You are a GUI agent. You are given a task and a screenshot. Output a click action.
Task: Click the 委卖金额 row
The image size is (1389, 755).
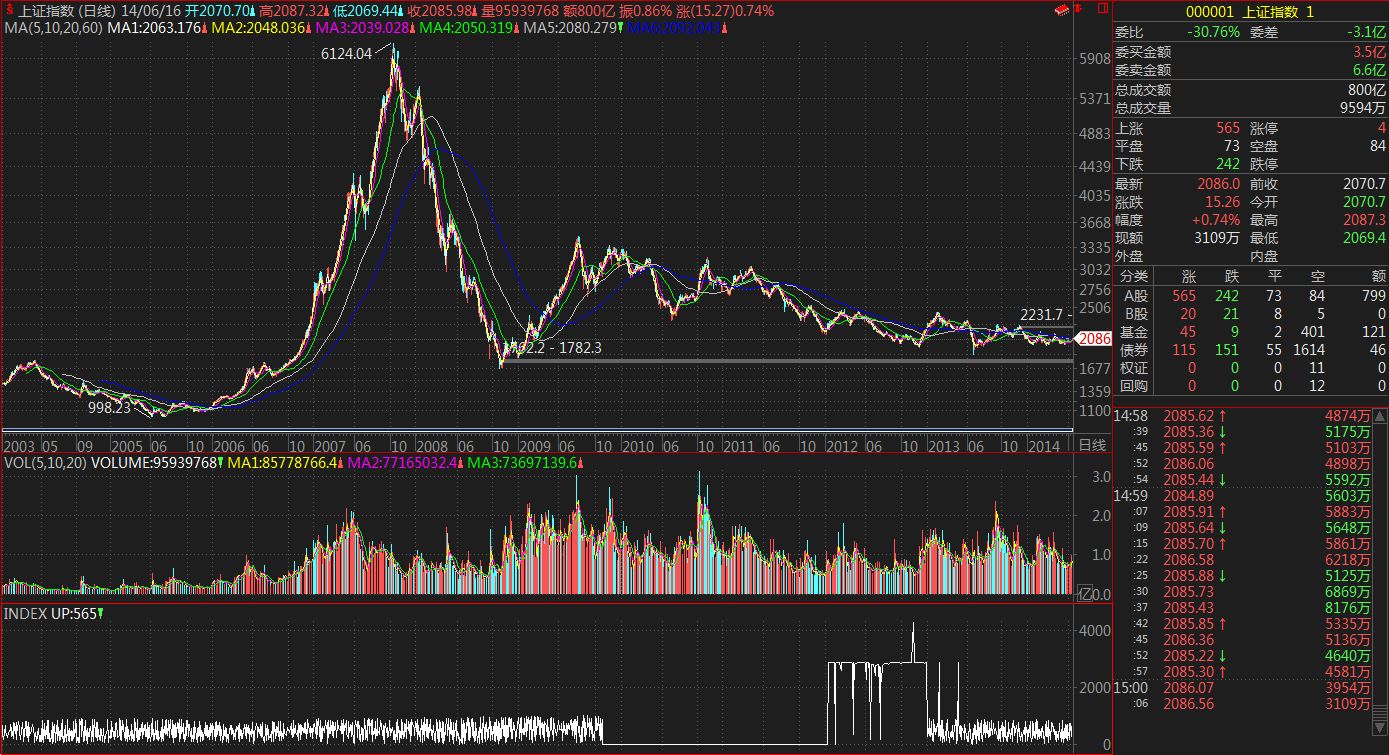(x=1251, y=70)
